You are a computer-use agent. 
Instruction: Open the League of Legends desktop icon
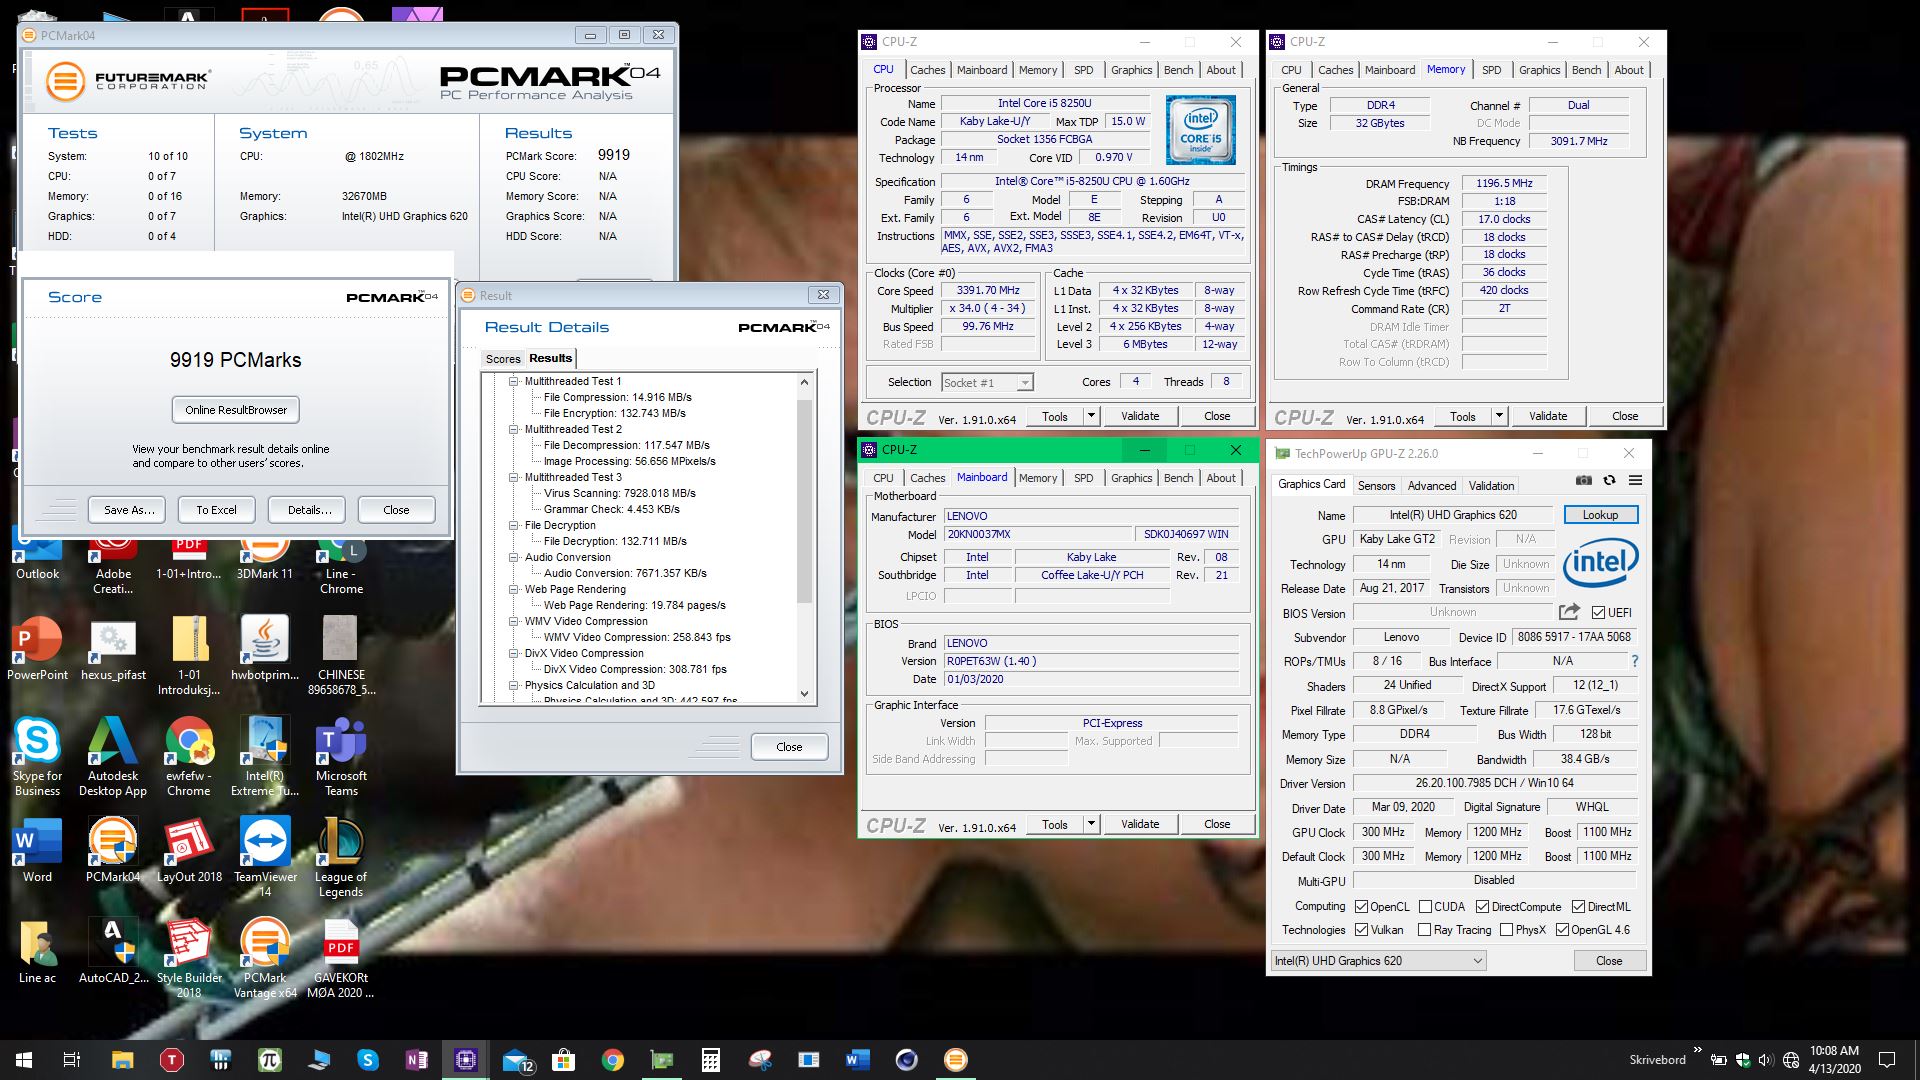click(x=341, y=856)
